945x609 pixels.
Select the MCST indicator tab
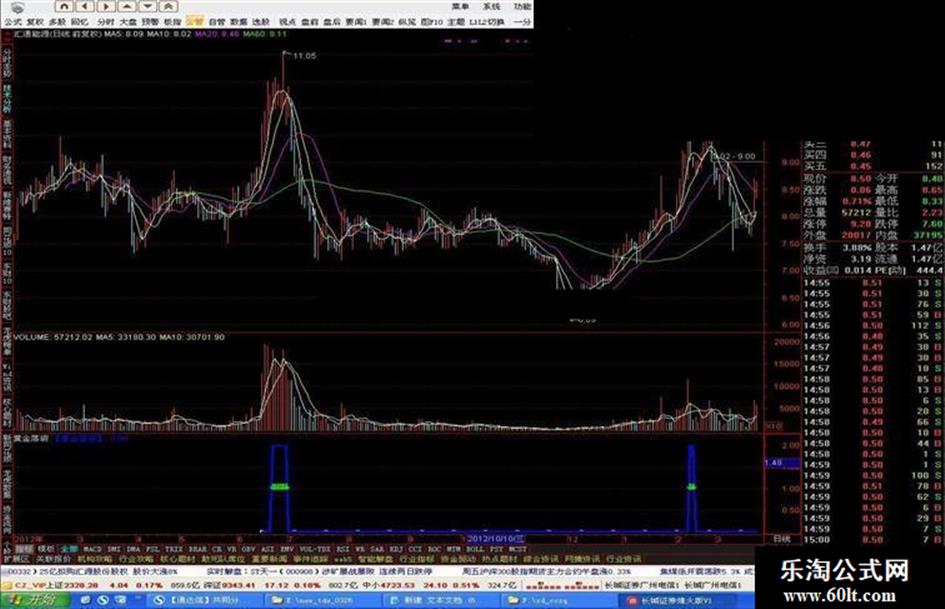(517, 549)
